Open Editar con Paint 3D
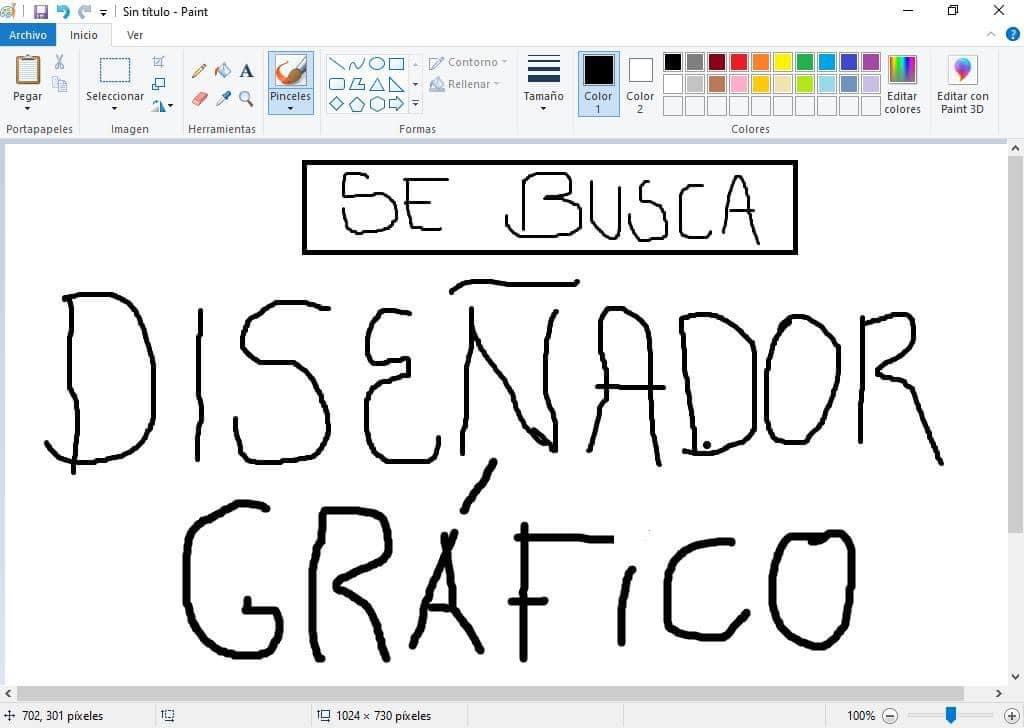The width and height of the screenshot is (1024, 728). click(963, 84)
